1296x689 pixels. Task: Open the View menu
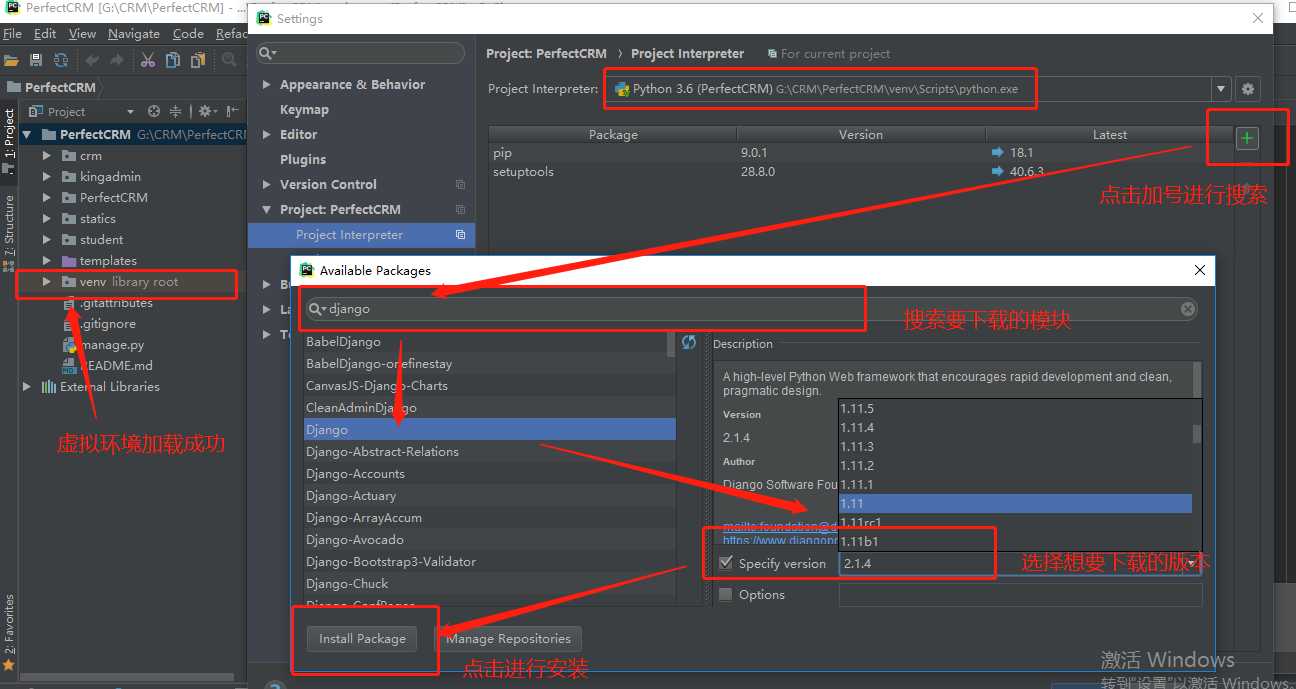[82, 33]
